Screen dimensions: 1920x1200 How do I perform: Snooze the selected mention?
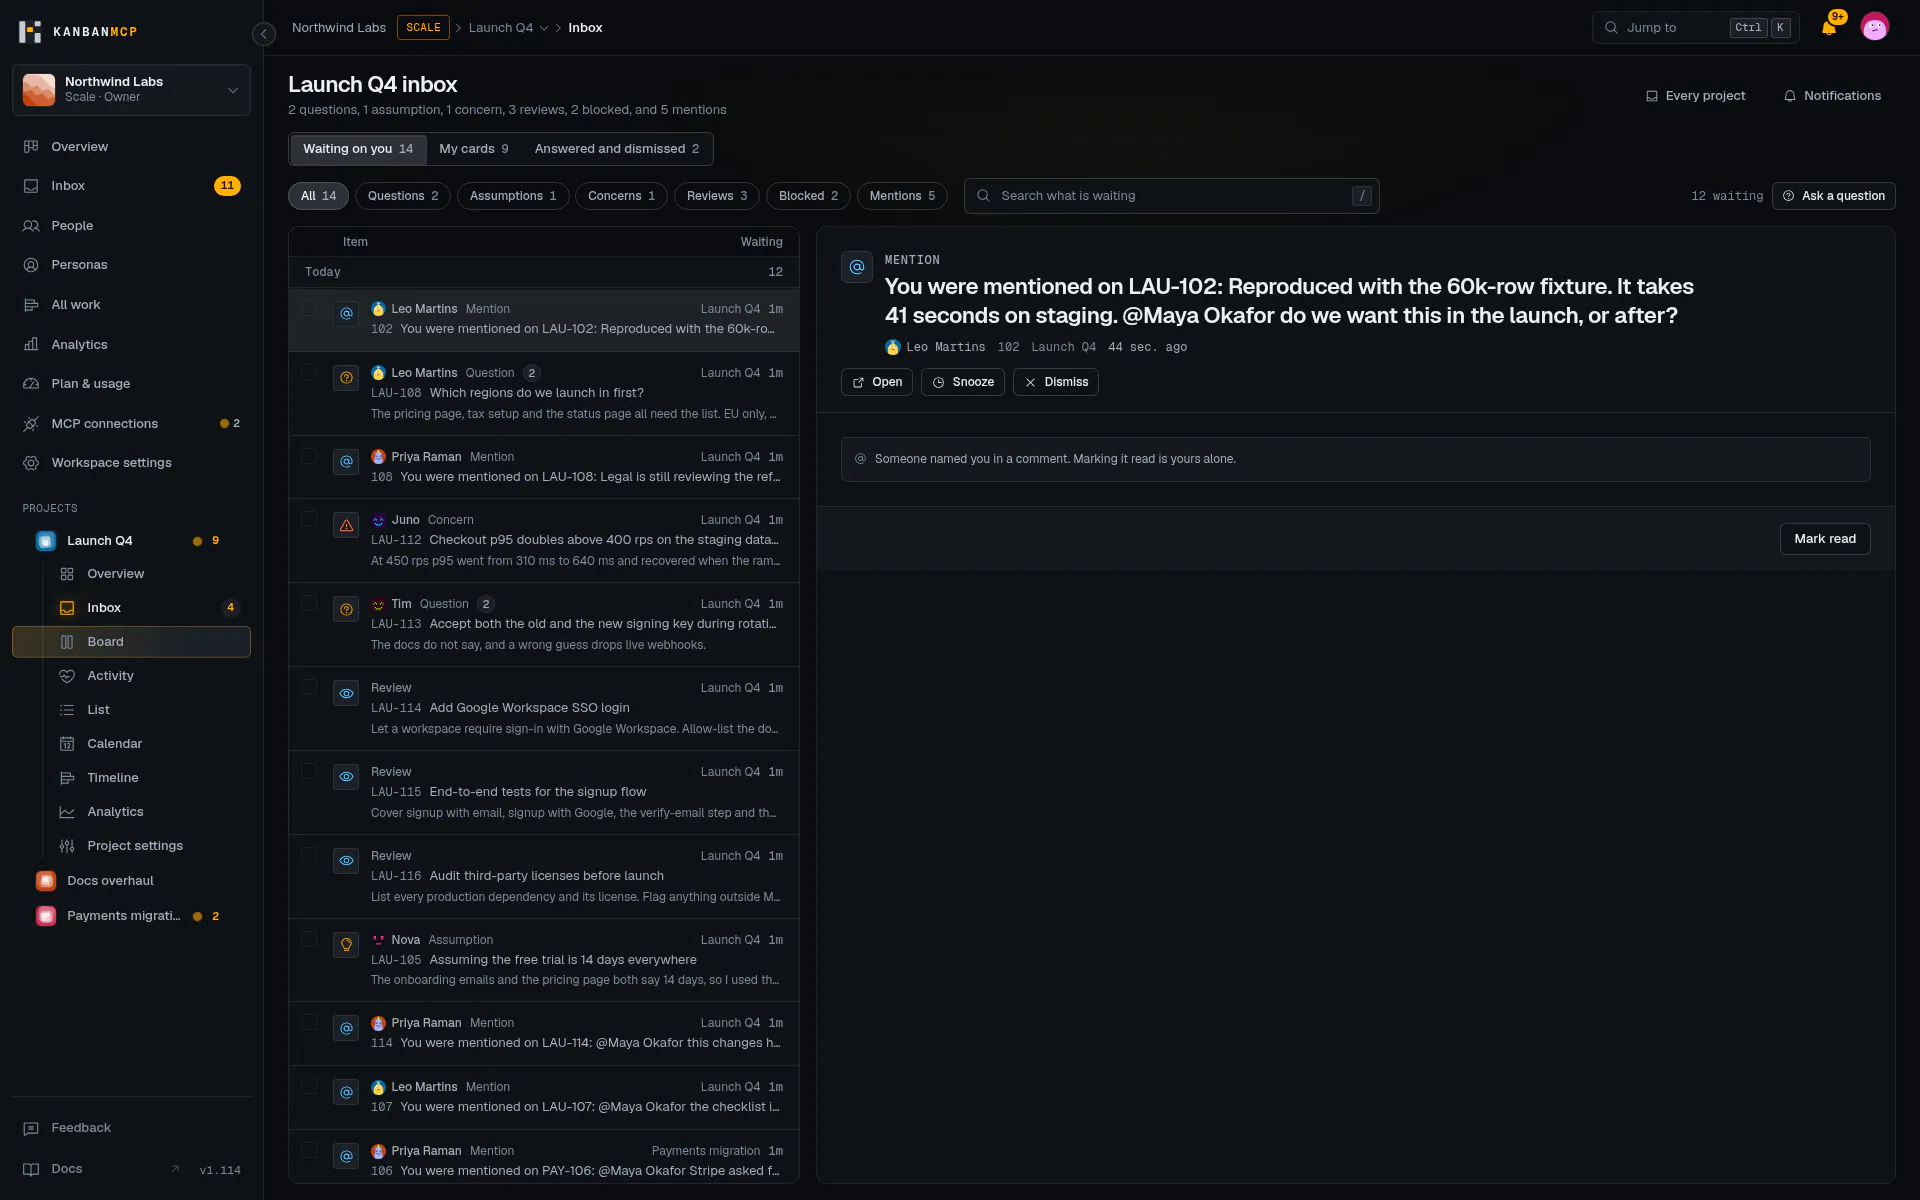click(x=963, y=382)
